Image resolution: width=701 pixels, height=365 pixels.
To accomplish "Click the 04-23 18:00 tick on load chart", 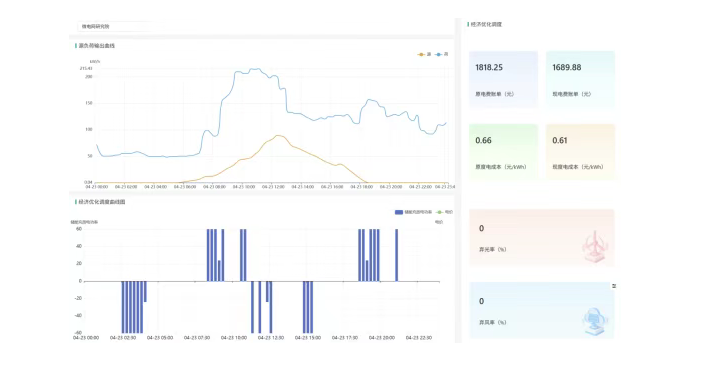I will [361, 187].
